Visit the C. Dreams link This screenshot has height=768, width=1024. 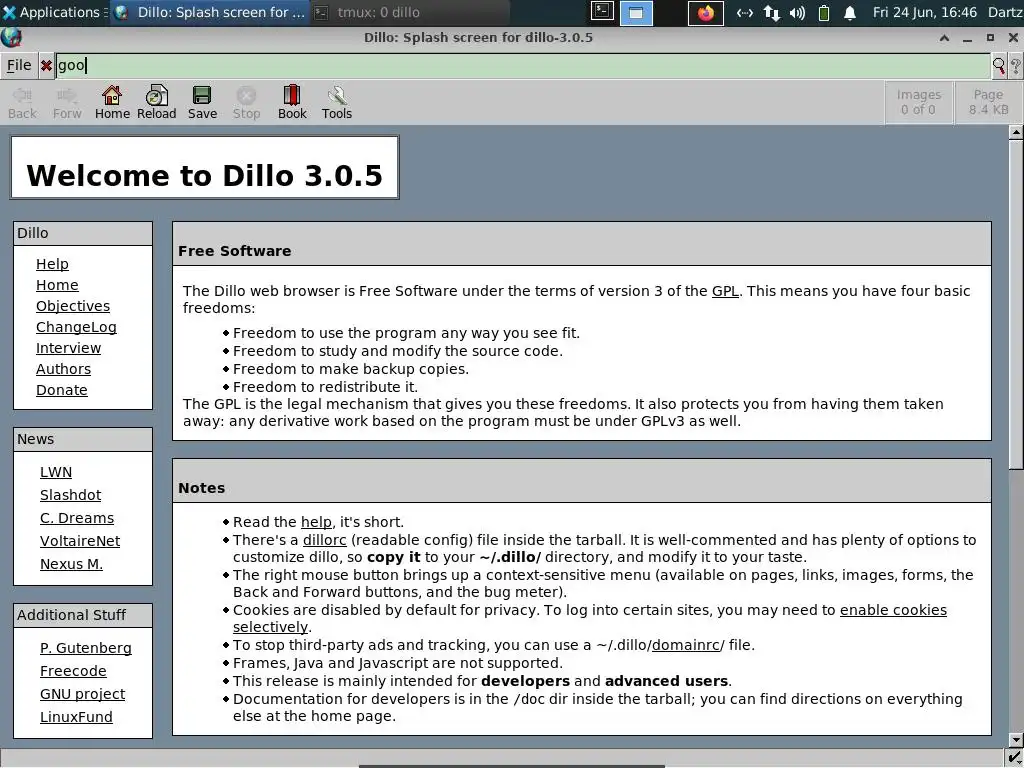(76, 518)
